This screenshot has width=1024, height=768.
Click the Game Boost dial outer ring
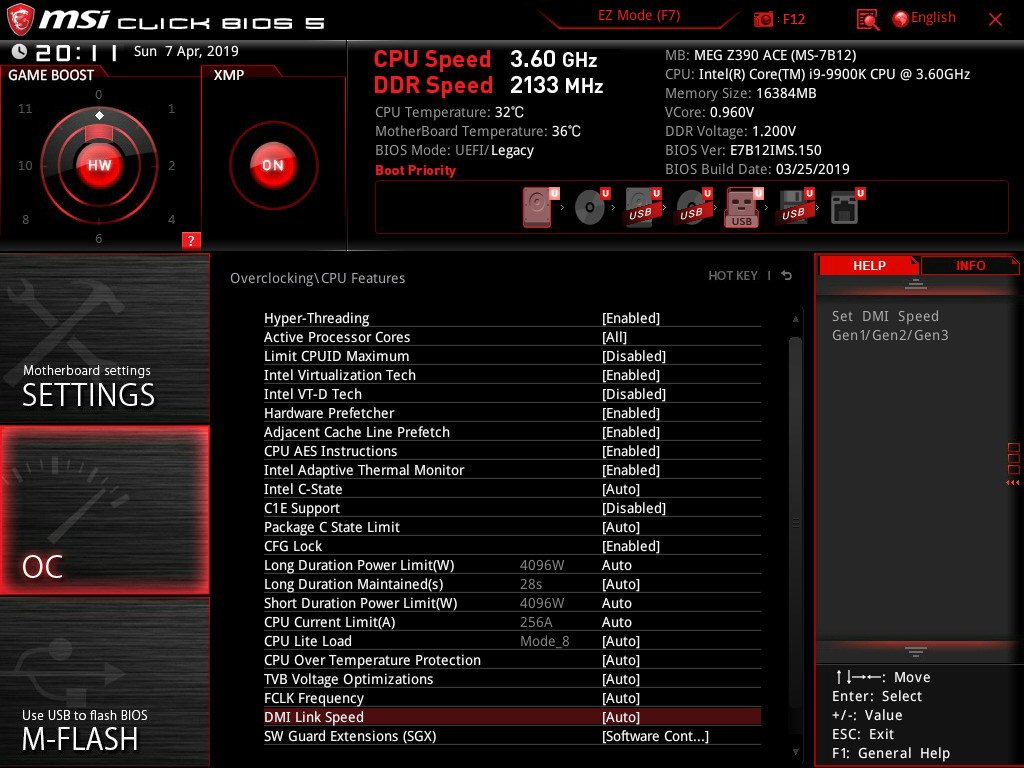[99, 165]
